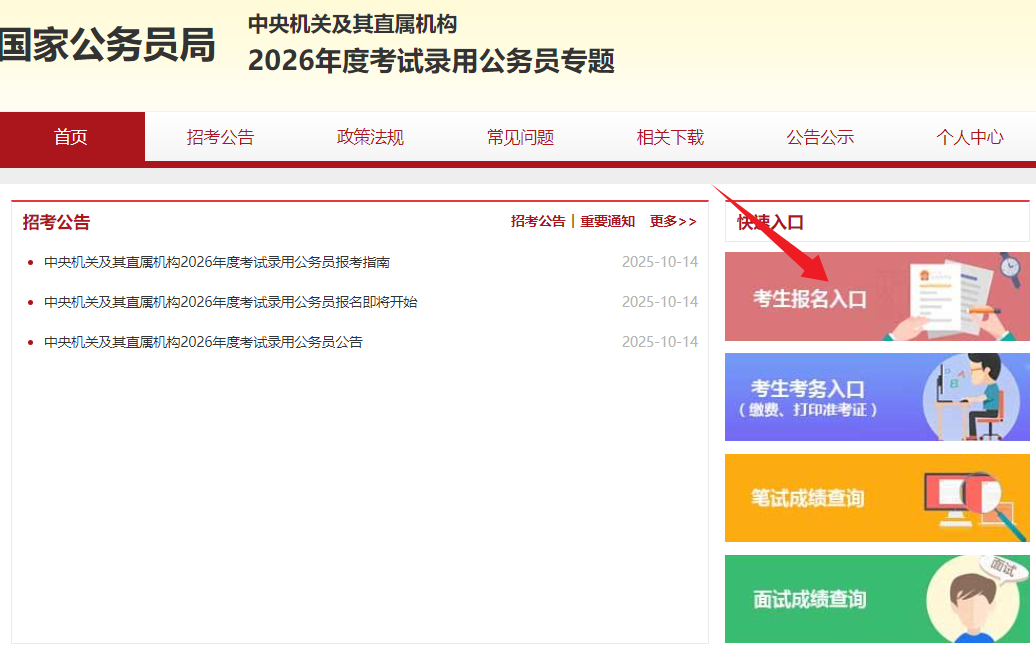Go to the 首页 home tab
The width and height of the screenshot is (1036, 652).
(71, 137)
